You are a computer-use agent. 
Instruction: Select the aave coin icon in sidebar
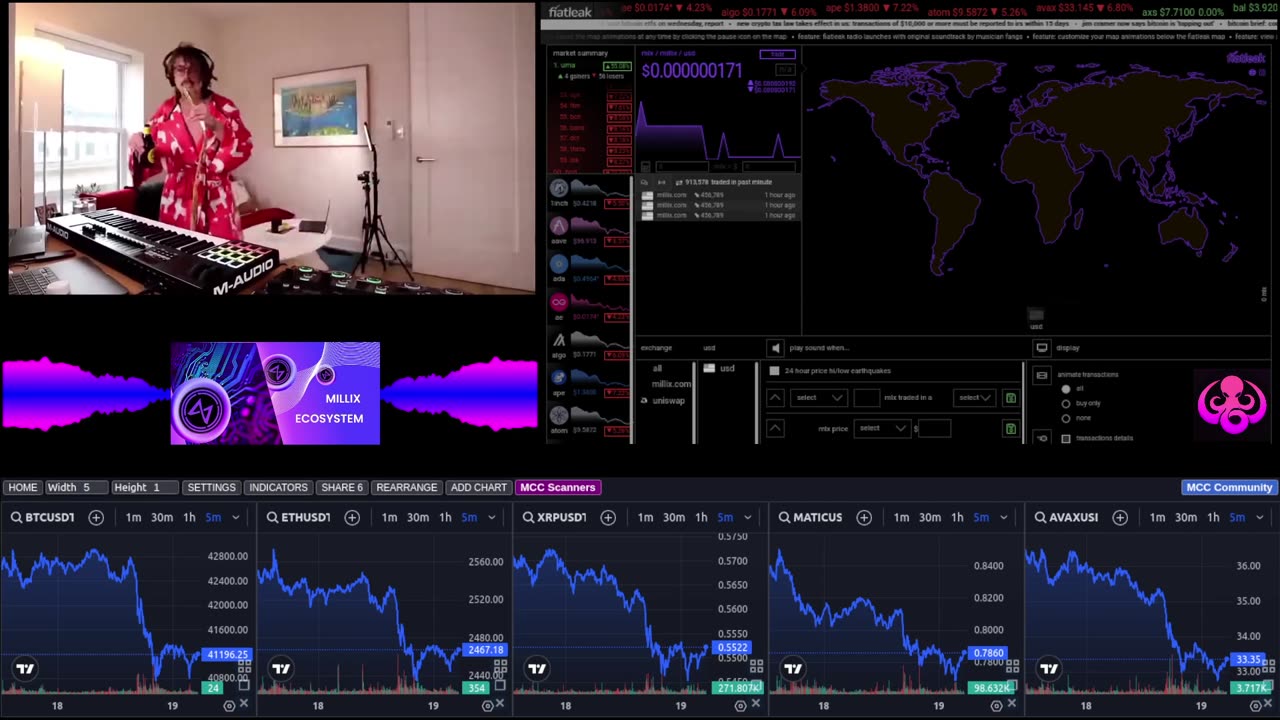(559, 227)
